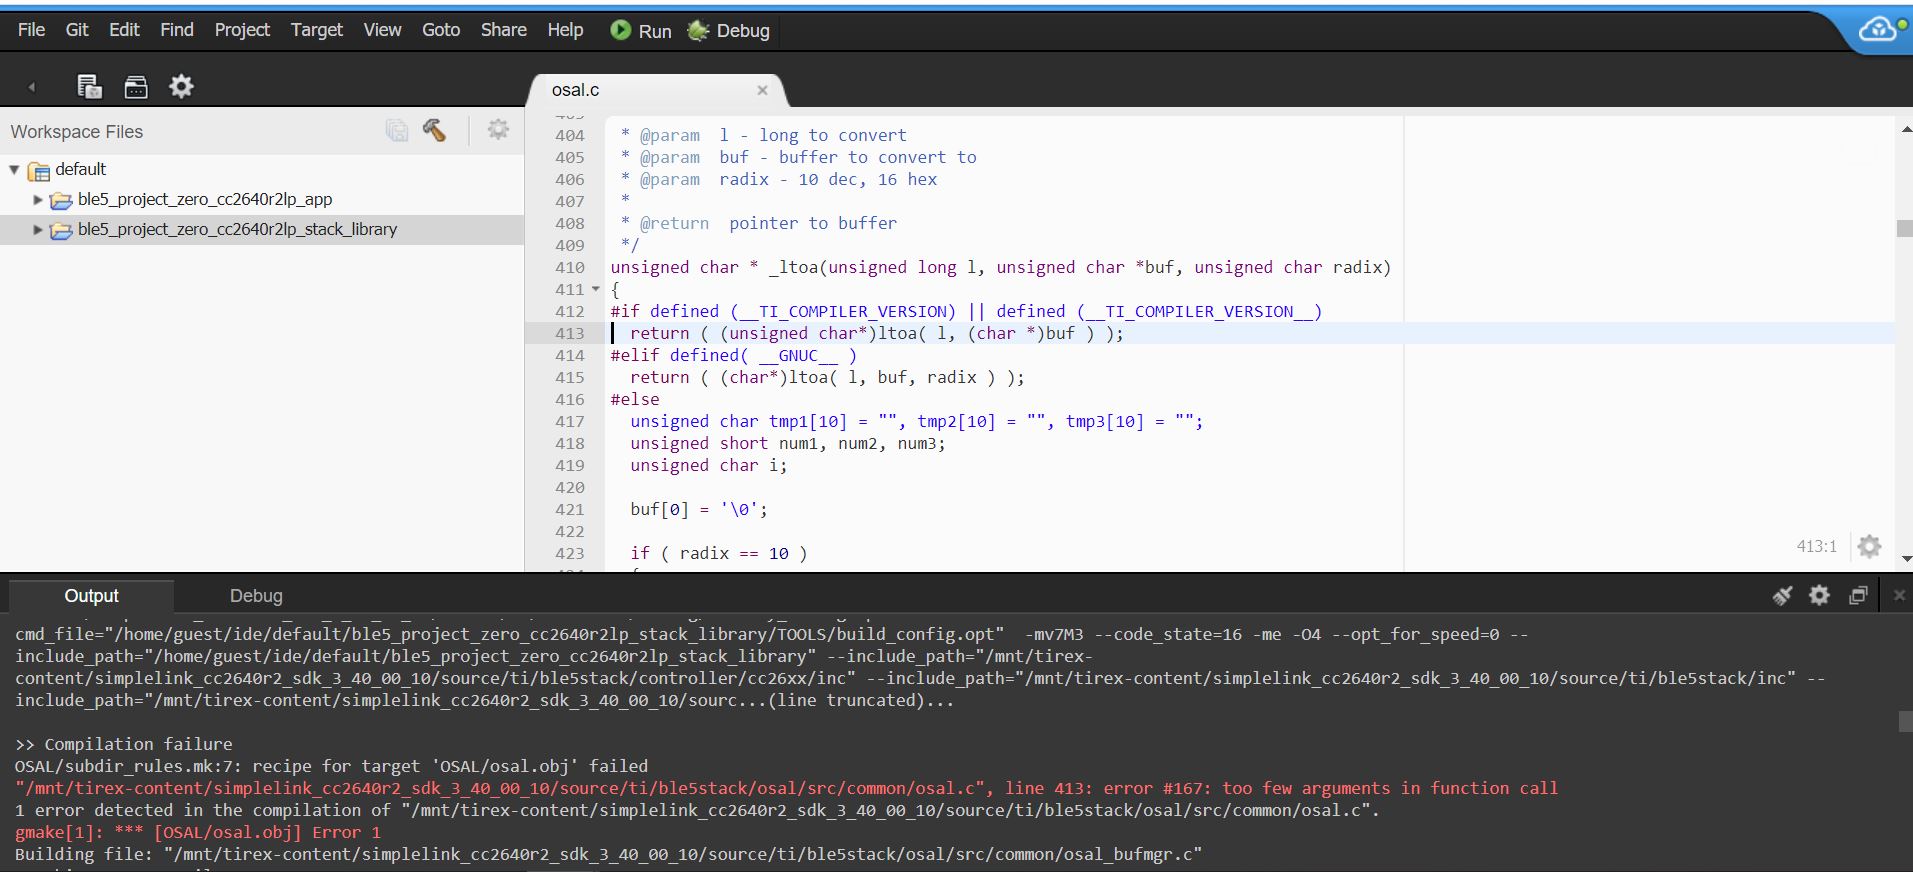Click the folder icon of the stack_library project

pos(61,230)
